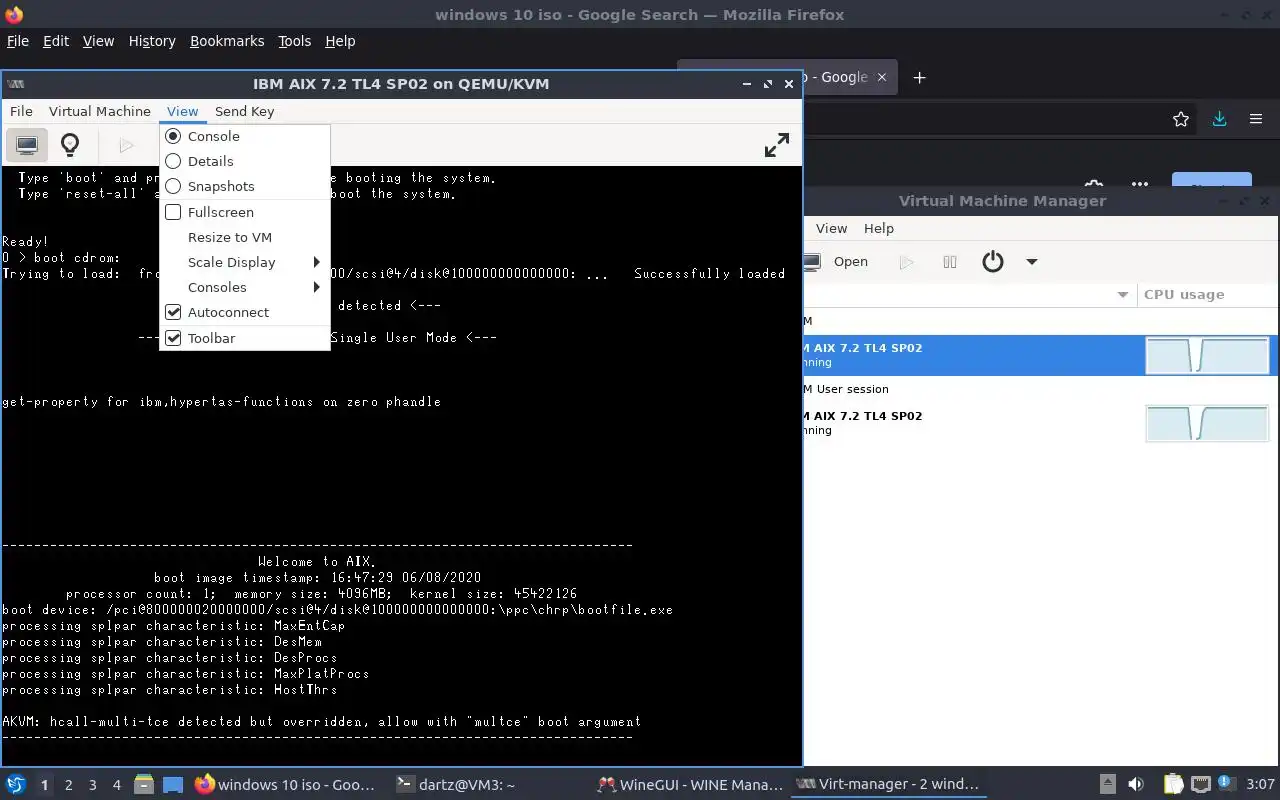1280x800 pixels.
Task: Switch to workspace 4
Action: [x=117, y=785]
